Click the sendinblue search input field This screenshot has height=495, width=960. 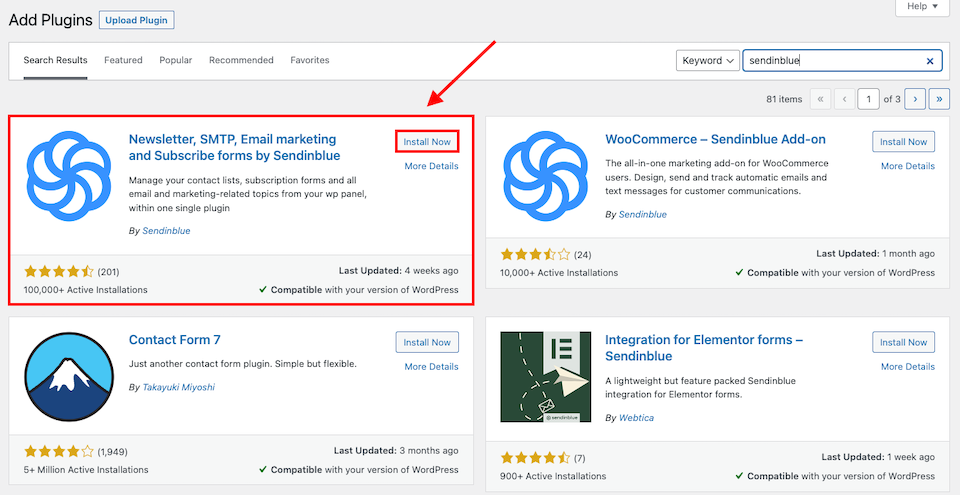[x=833, y=61]
